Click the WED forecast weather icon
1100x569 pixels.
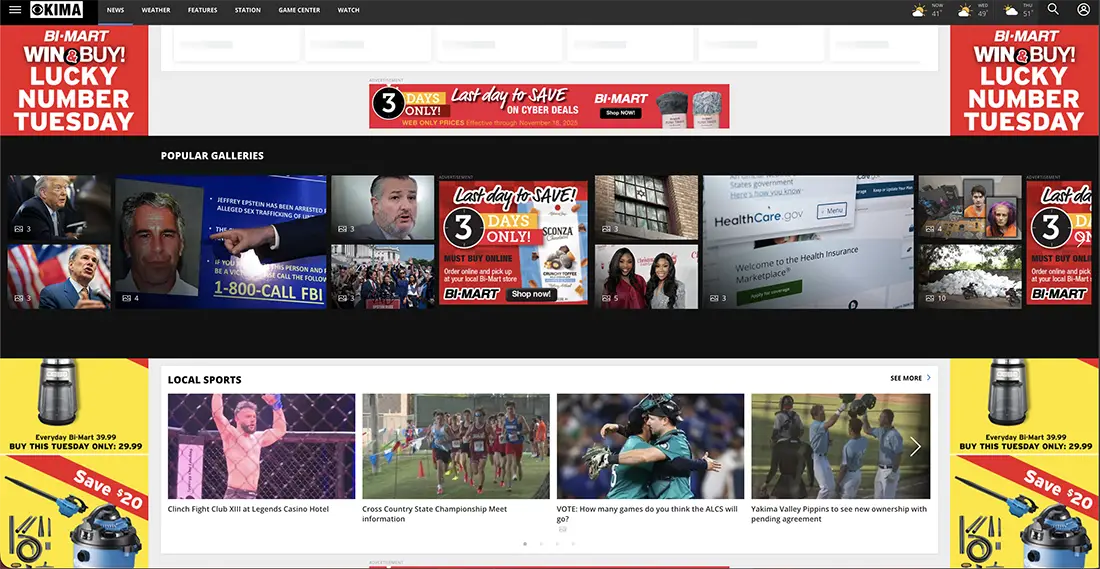point(965,11)
